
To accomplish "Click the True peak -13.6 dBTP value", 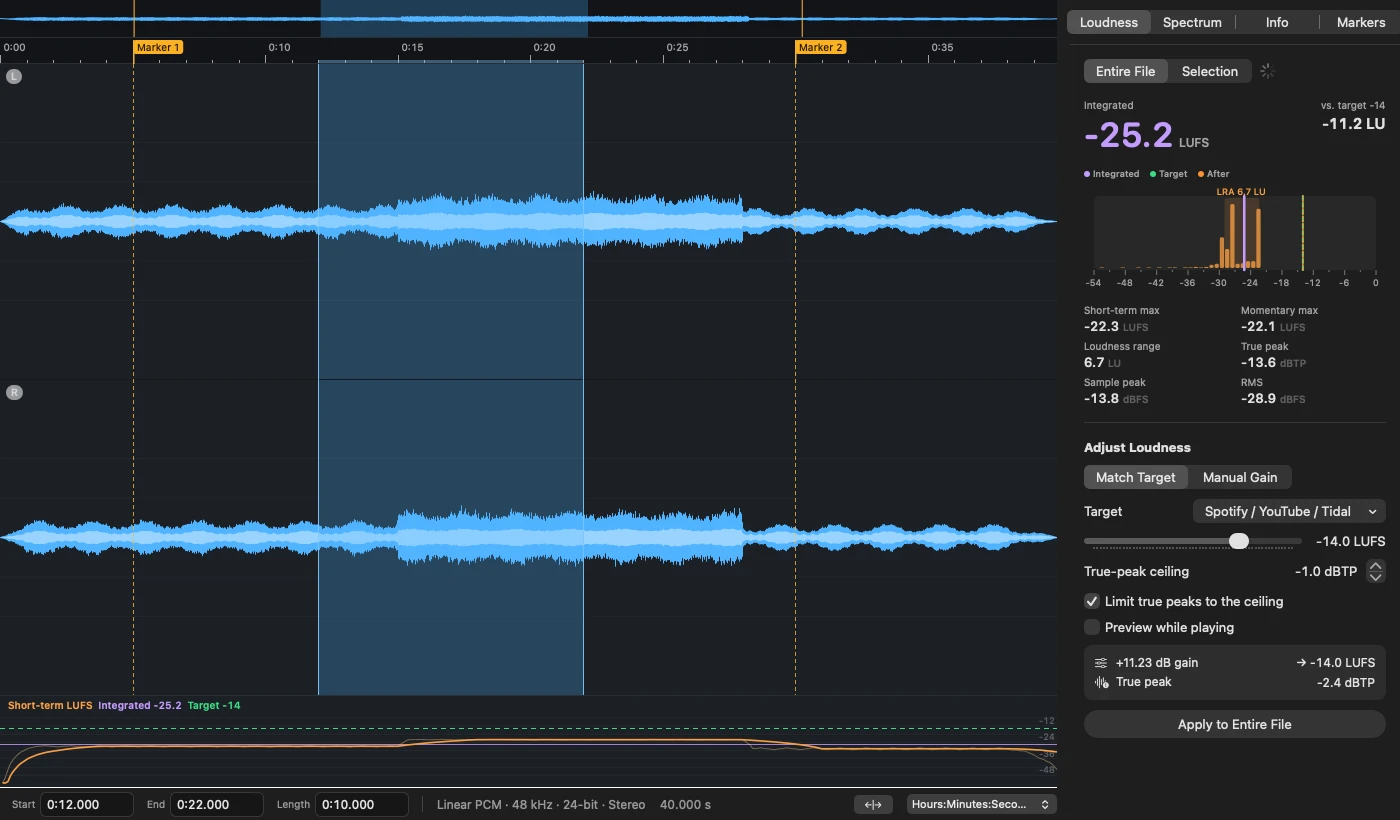I will pos(1273,363).
